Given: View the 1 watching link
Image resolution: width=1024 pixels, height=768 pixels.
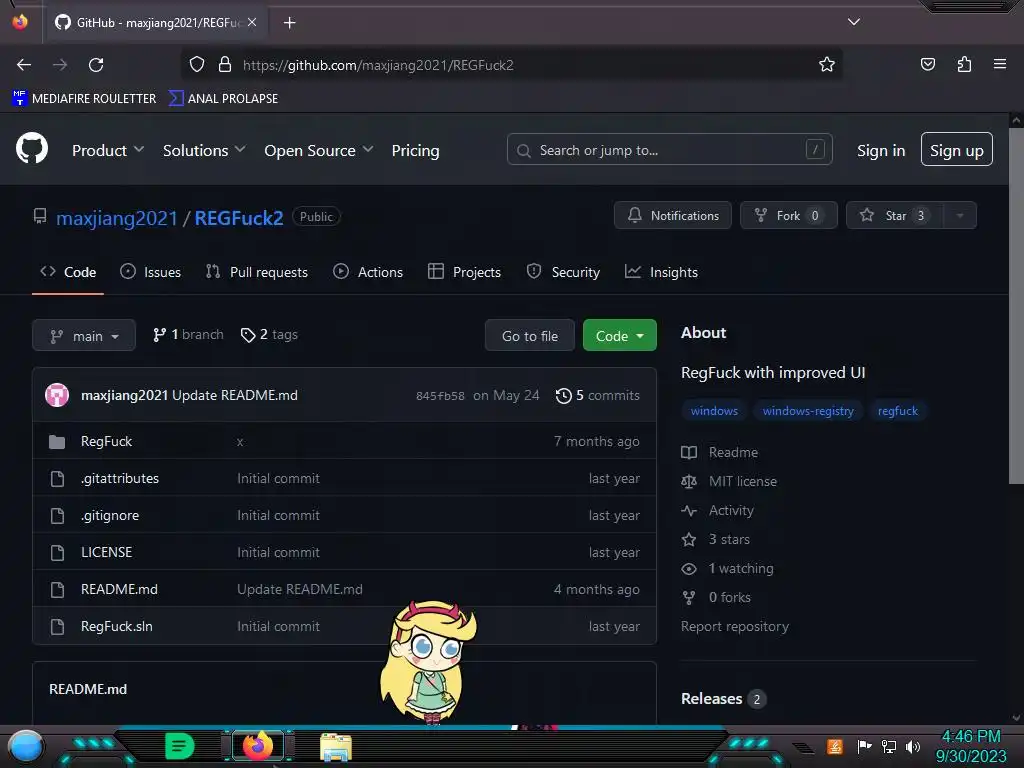Looking at the screenshot, I should 728,568.
